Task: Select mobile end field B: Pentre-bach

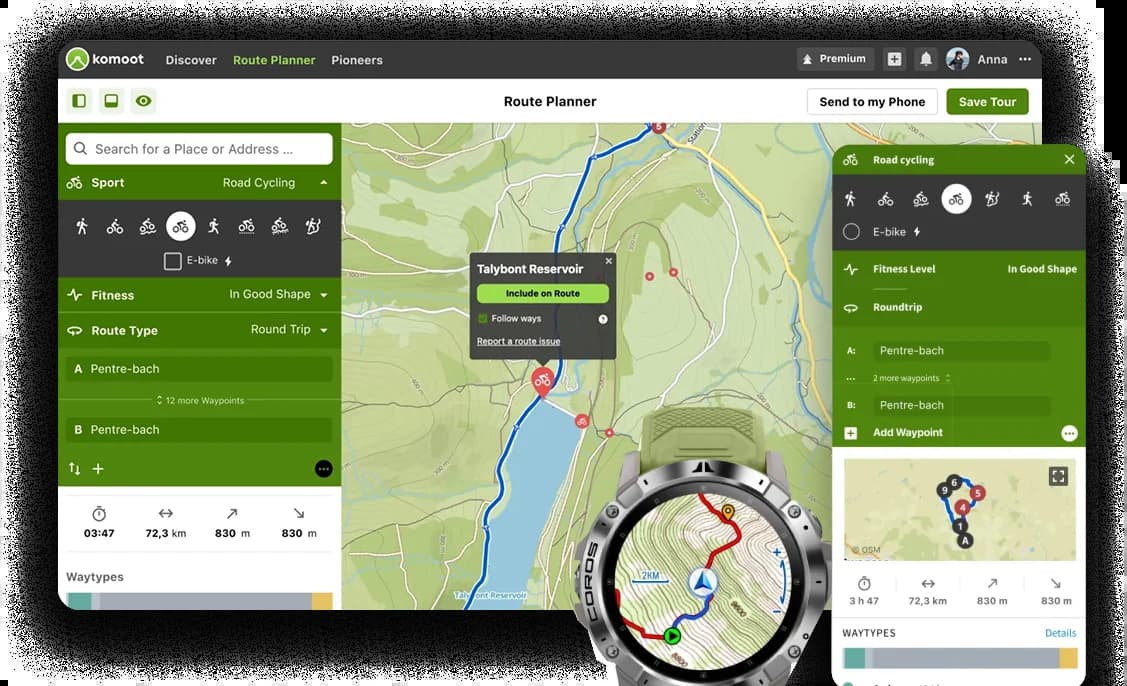Action: pyautogui.click(x=961, y=406)
